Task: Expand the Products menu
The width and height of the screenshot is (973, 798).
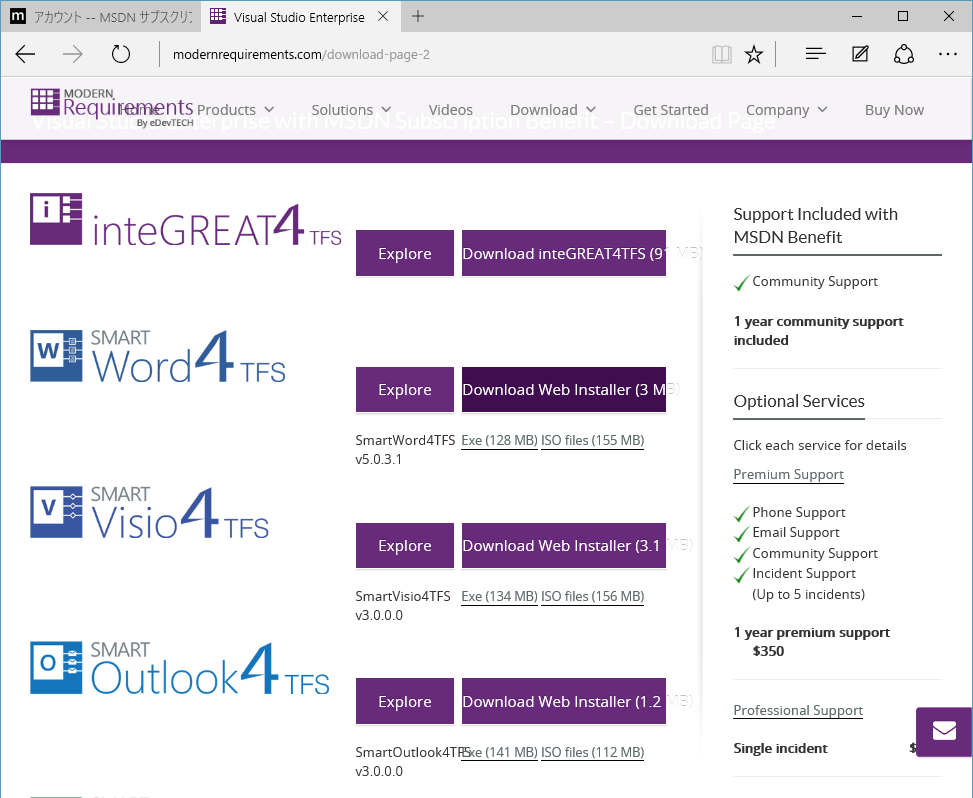Action: pyautogui.click(x=235, y=110)
